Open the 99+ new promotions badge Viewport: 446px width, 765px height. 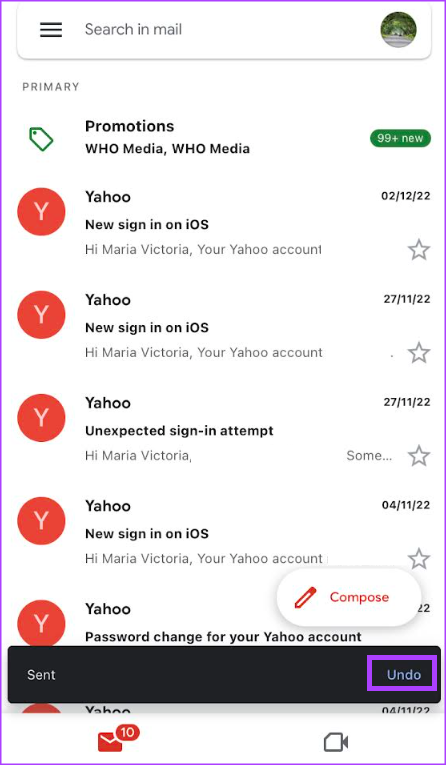tap(400, 138)
